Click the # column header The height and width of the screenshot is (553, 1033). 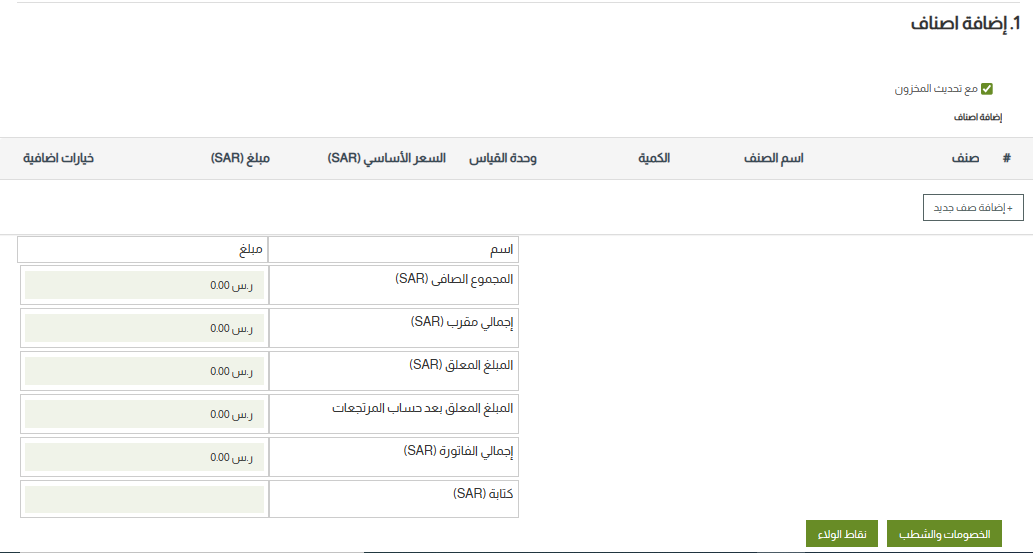point(1006,159)
